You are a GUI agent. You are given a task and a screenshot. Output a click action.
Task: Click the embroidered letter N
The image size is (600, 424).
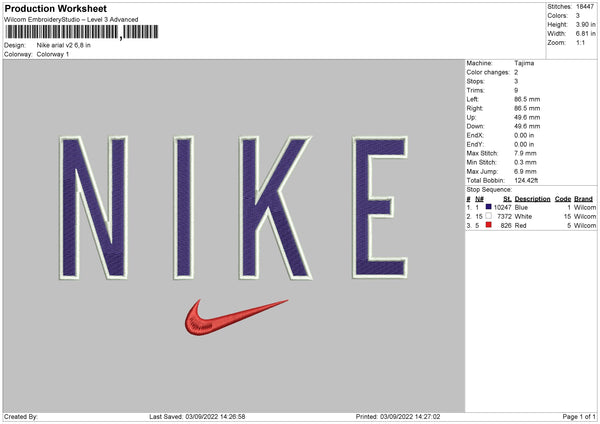pos(93,207)
